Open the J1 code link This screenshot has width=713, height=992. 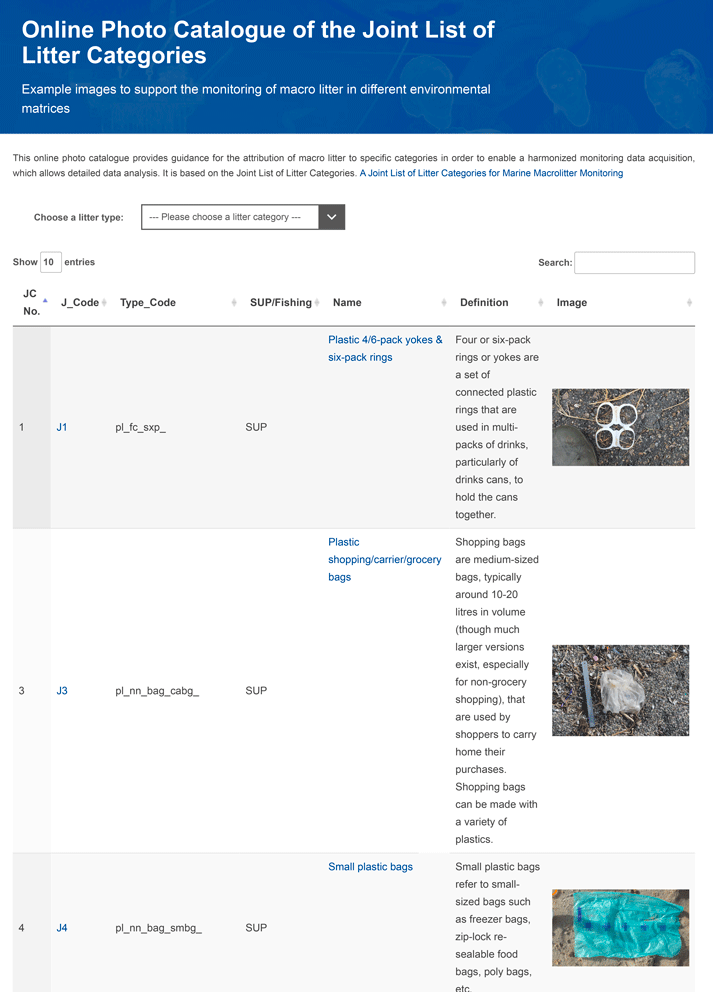[x=62, y=427]
